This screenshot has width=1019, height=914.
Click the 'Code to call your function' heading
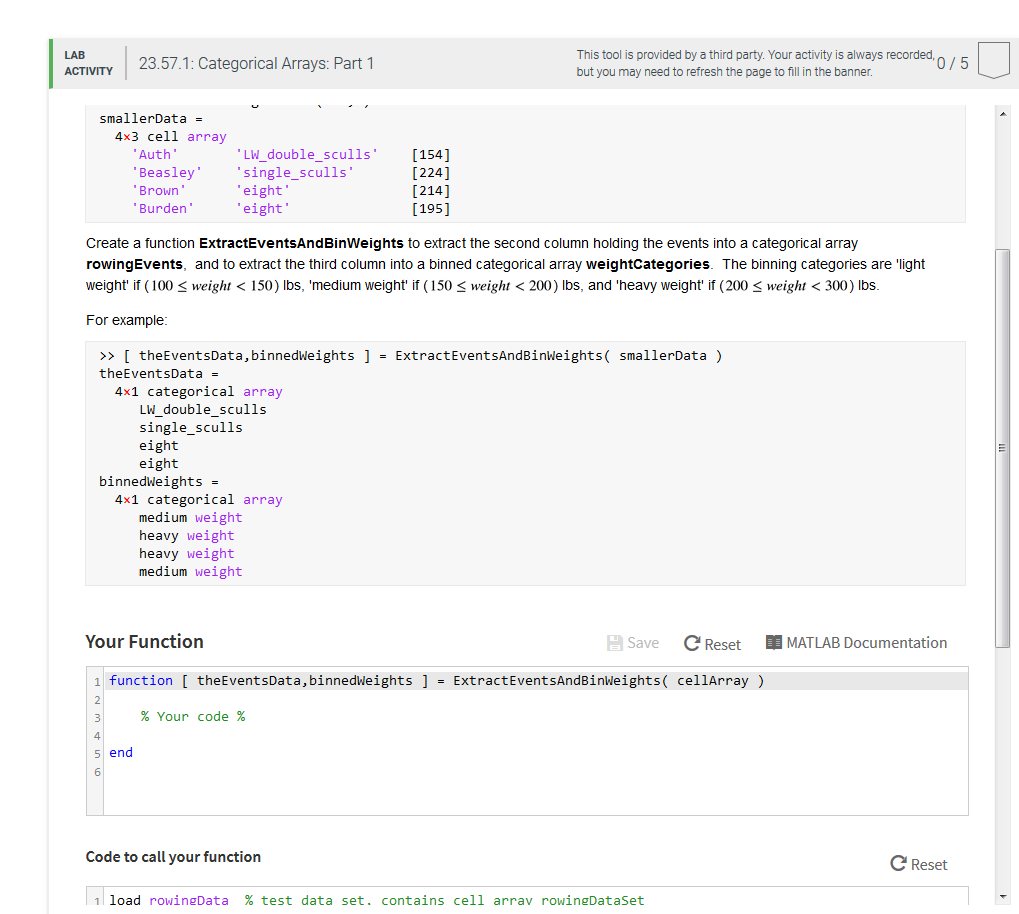click(x=172, y=858)
